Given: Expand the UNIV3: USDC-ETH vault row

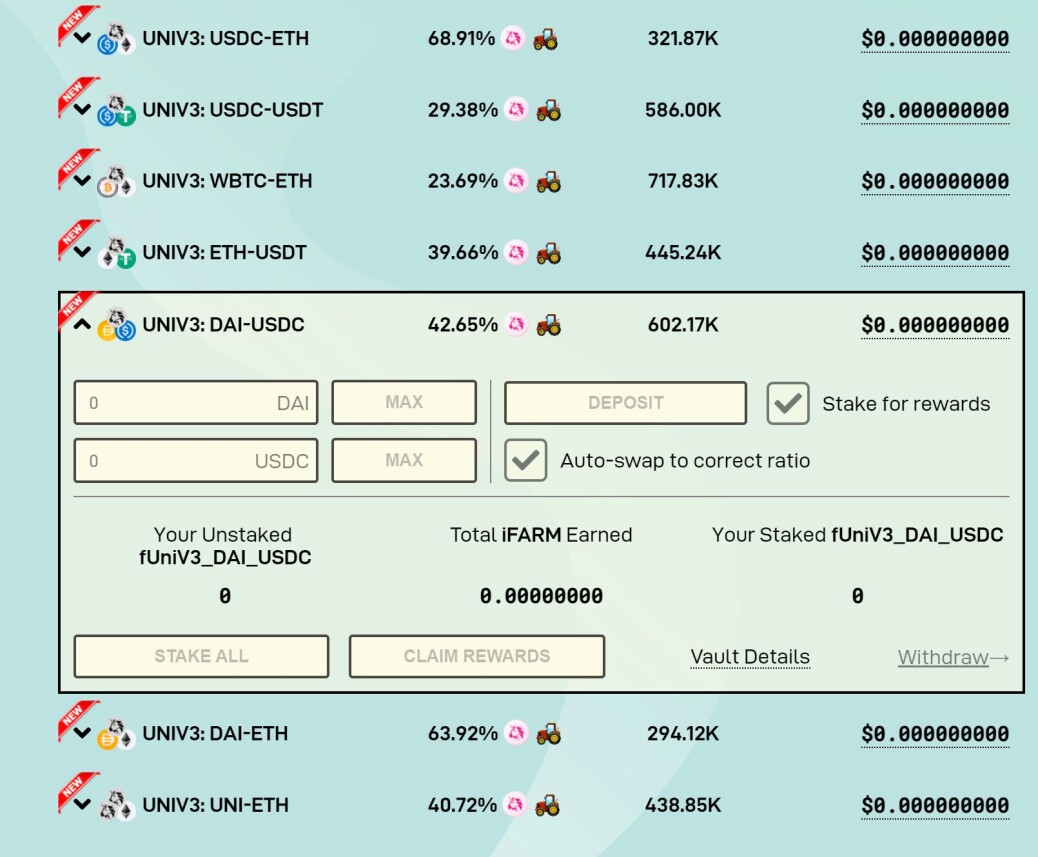Looking at the screenshot, I should [82, 38].
